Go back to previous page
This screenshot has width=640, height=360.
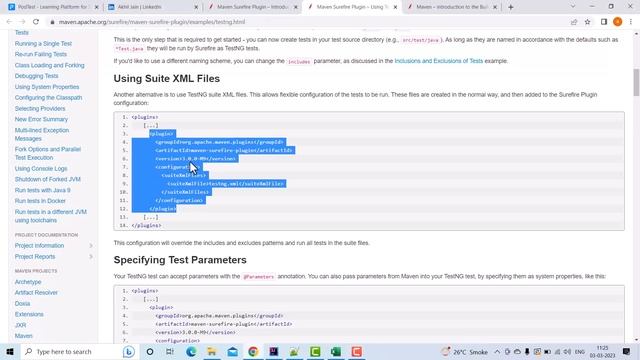tap(9, 22)
